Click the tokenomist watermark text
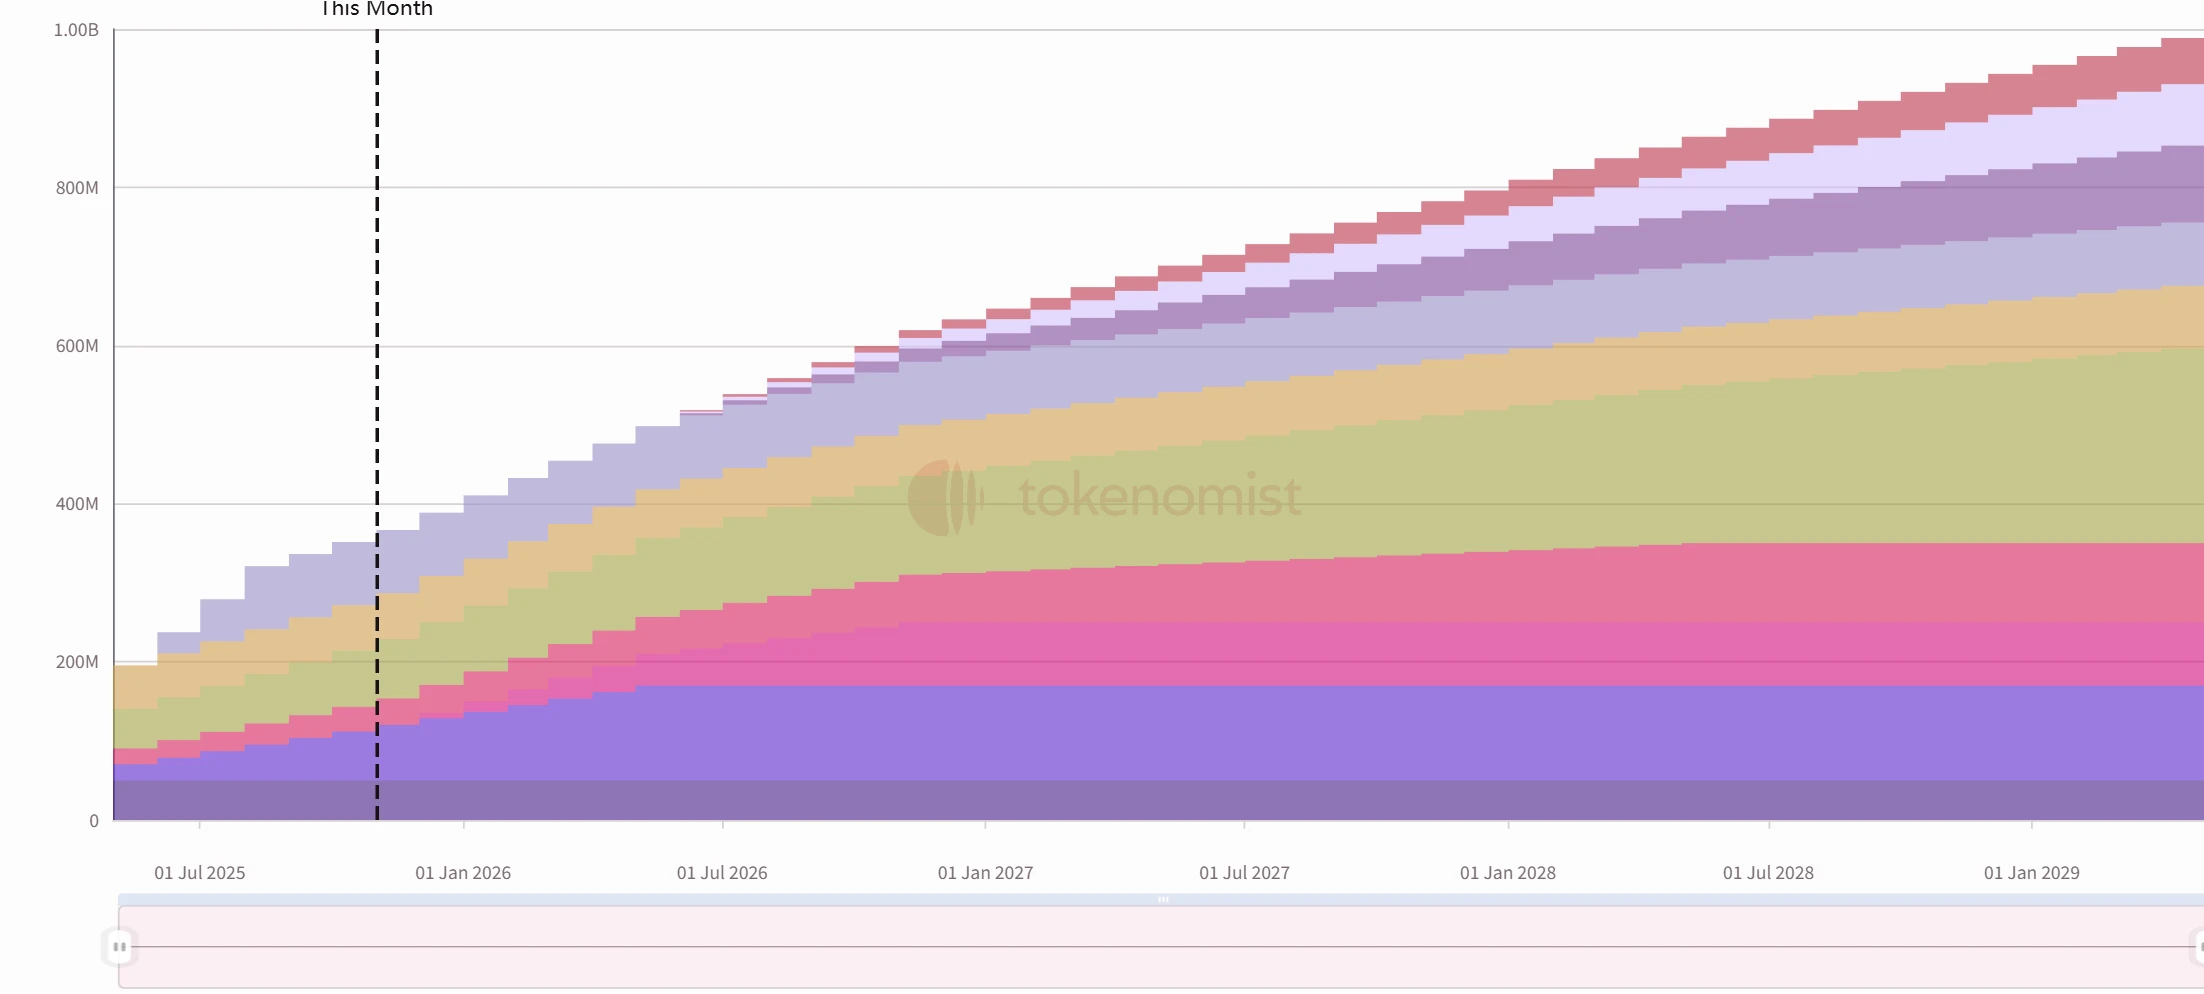The height and width of the screenshot is (994, 2204). [1160, 496]
